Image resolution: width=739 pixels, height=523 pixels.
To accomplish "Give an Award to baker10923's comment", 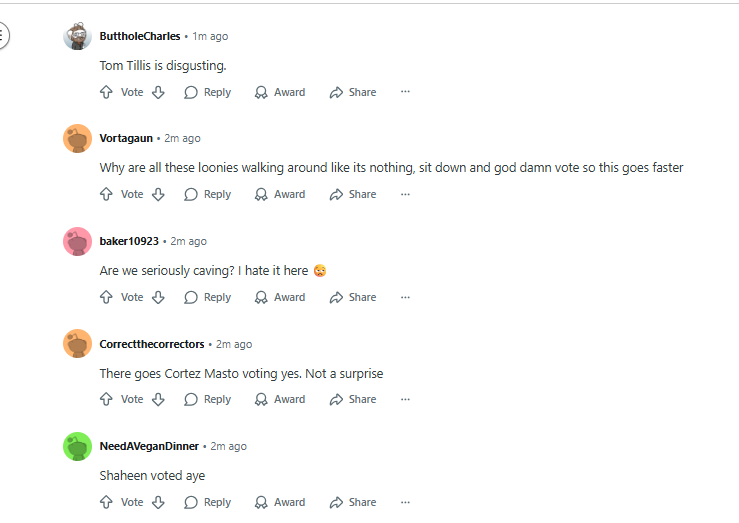I will 280,297.
